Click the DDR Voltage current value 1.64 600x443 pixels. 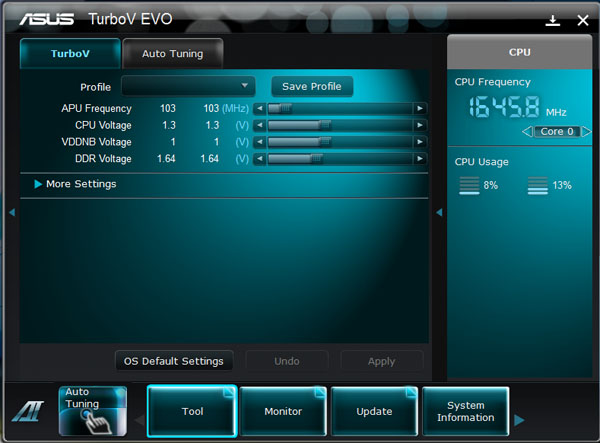pyautogui.click(x=166, y=158)
